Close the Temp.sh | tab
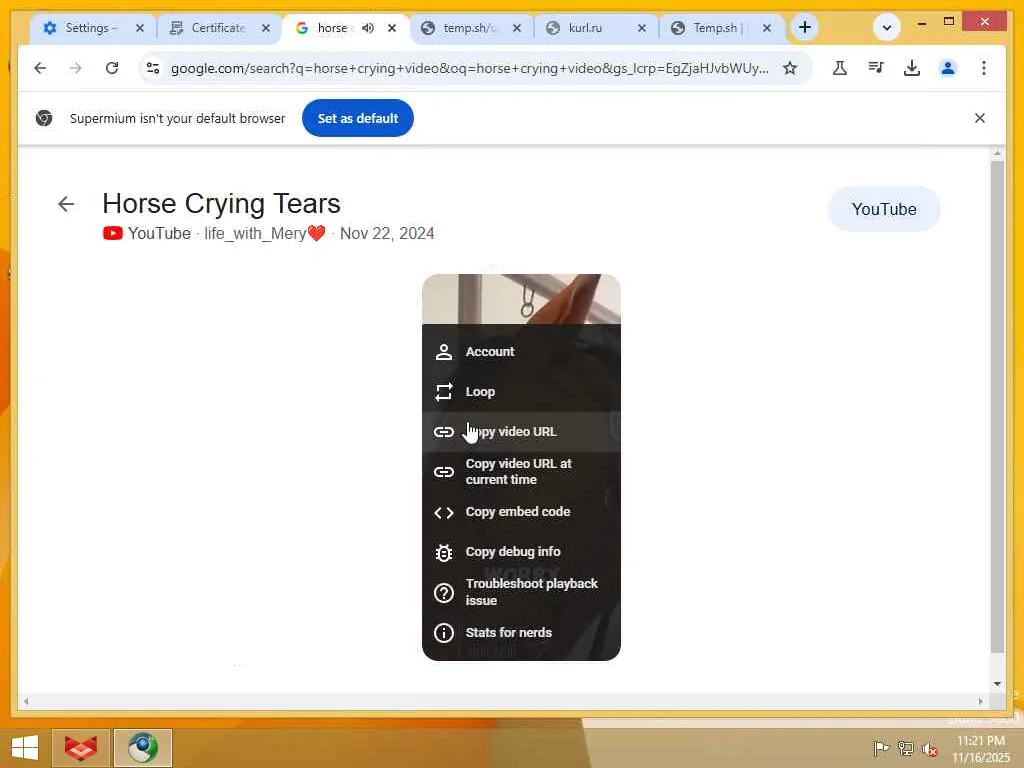The image size is (1024, 768). (x=767, y=28)
